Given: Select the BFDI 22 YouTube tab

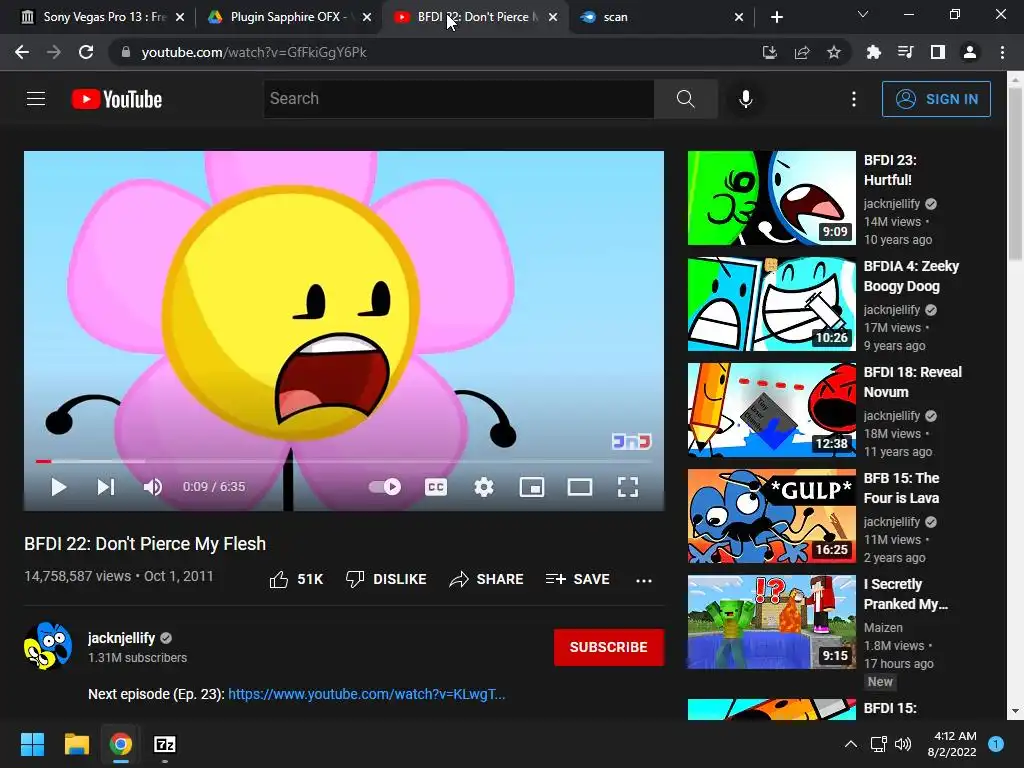Looking at the screenshot, I should [x=475, y=17].
